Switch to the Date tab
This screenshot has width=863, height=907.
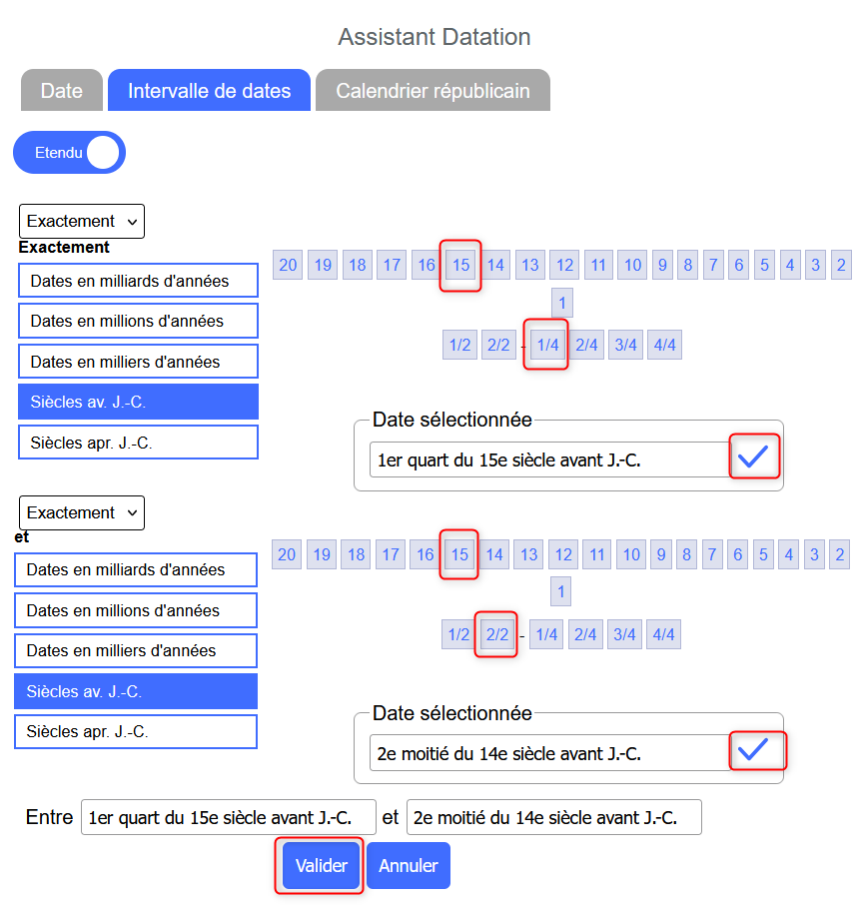(x=62, y=91)
